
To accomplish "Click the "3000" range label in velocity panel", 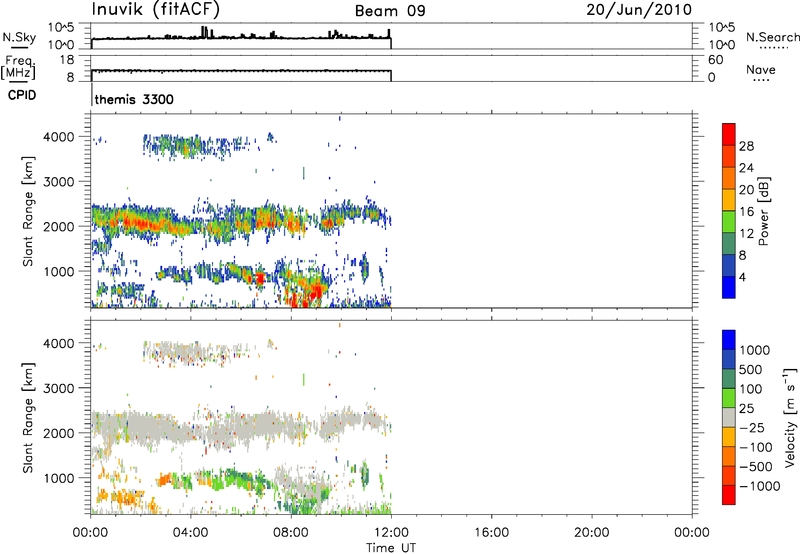I will pos(59,388).
